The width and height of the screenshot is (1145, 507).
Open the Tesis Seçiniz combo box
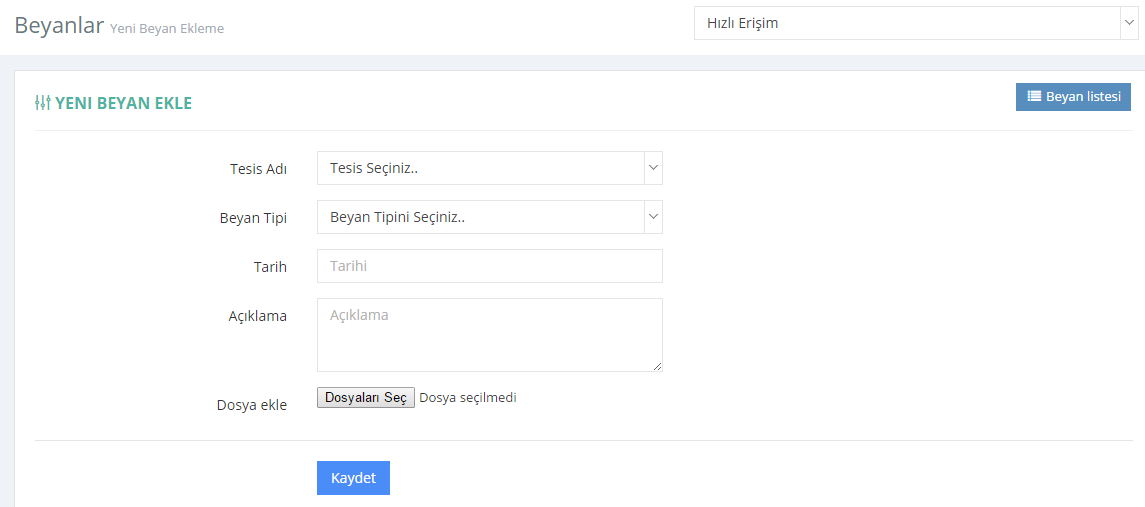489,168
